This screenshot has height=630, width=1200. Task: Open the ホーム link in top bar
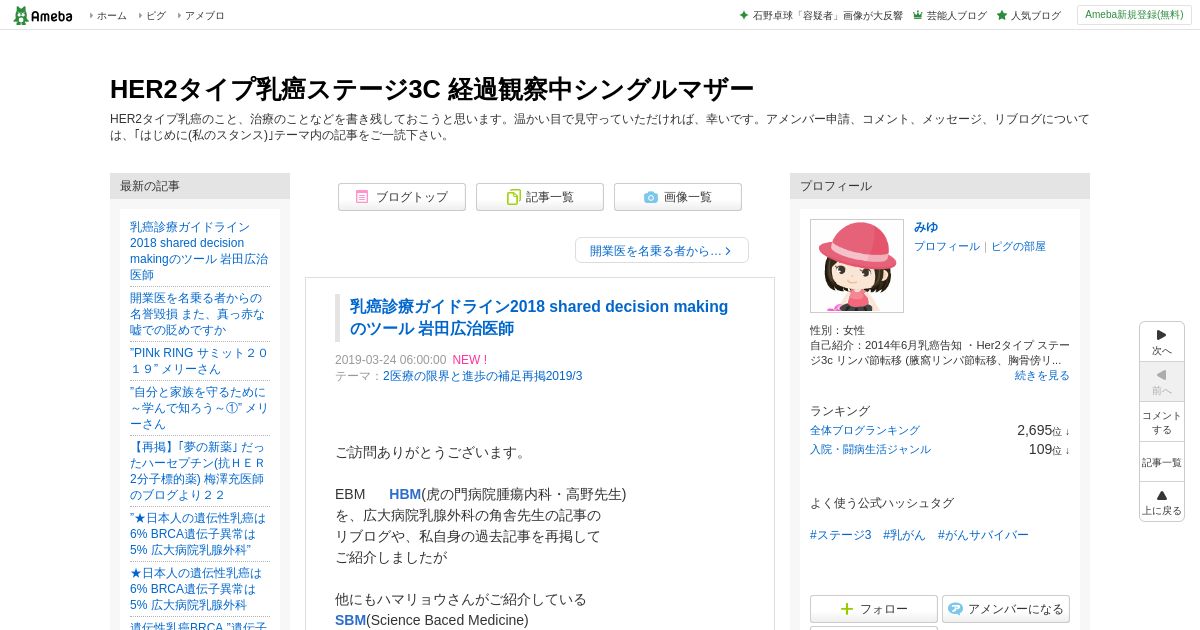[111, 16]
